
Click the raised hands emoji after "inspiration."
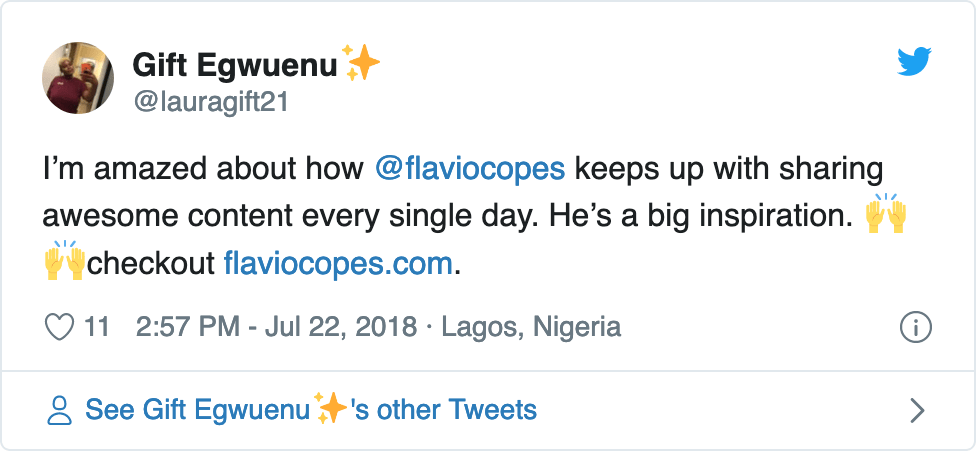[886, 215]
